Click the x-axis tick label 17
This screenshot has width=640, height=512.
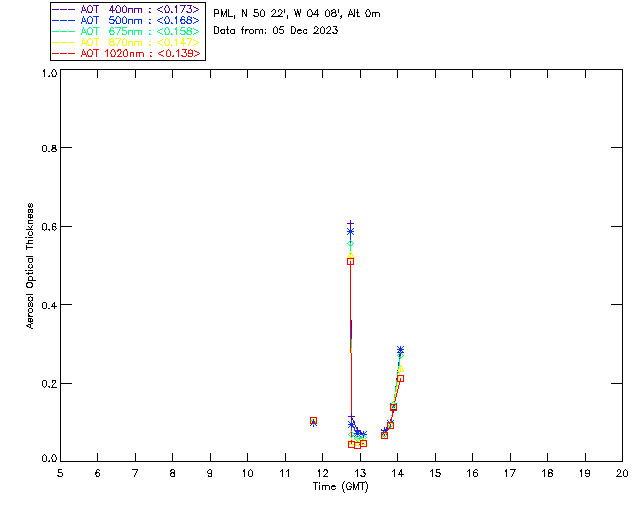point(510,473)
